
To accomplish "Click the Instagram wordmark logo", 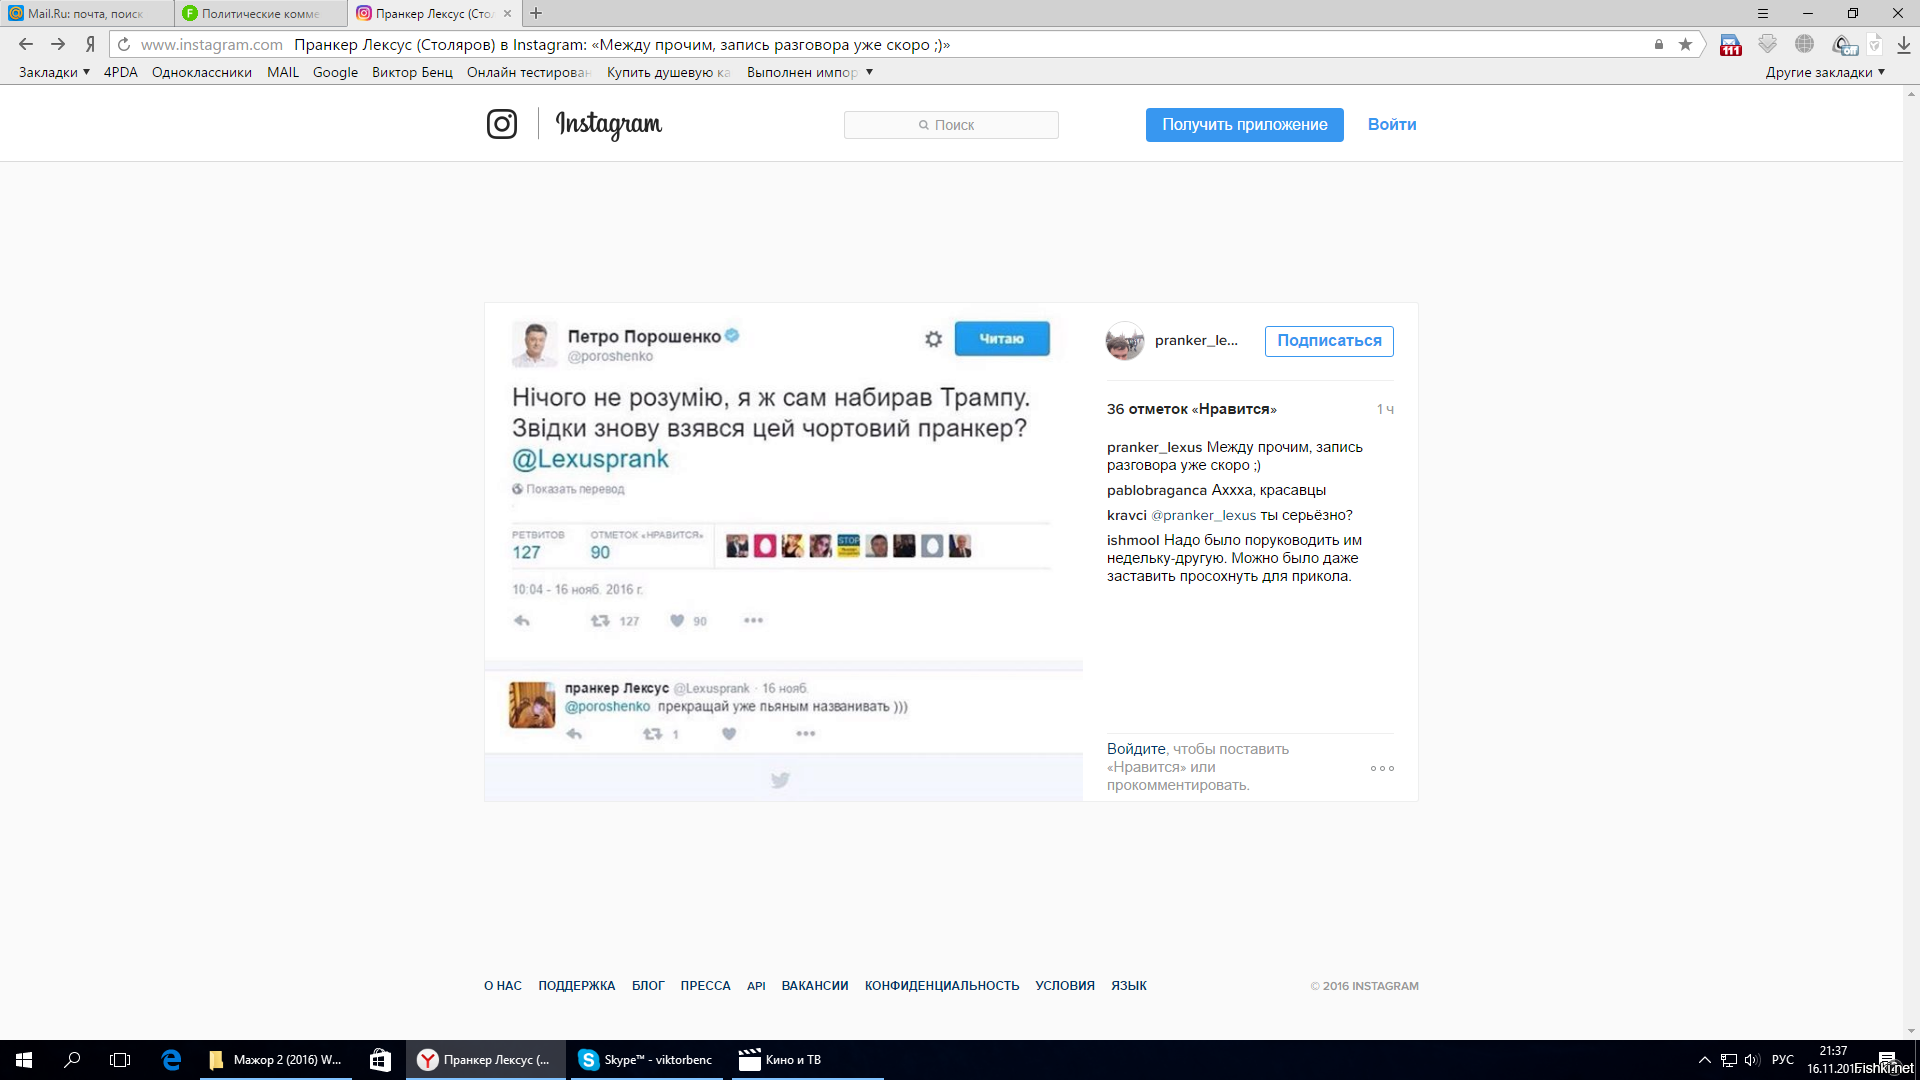I will [x=609, y=125].
